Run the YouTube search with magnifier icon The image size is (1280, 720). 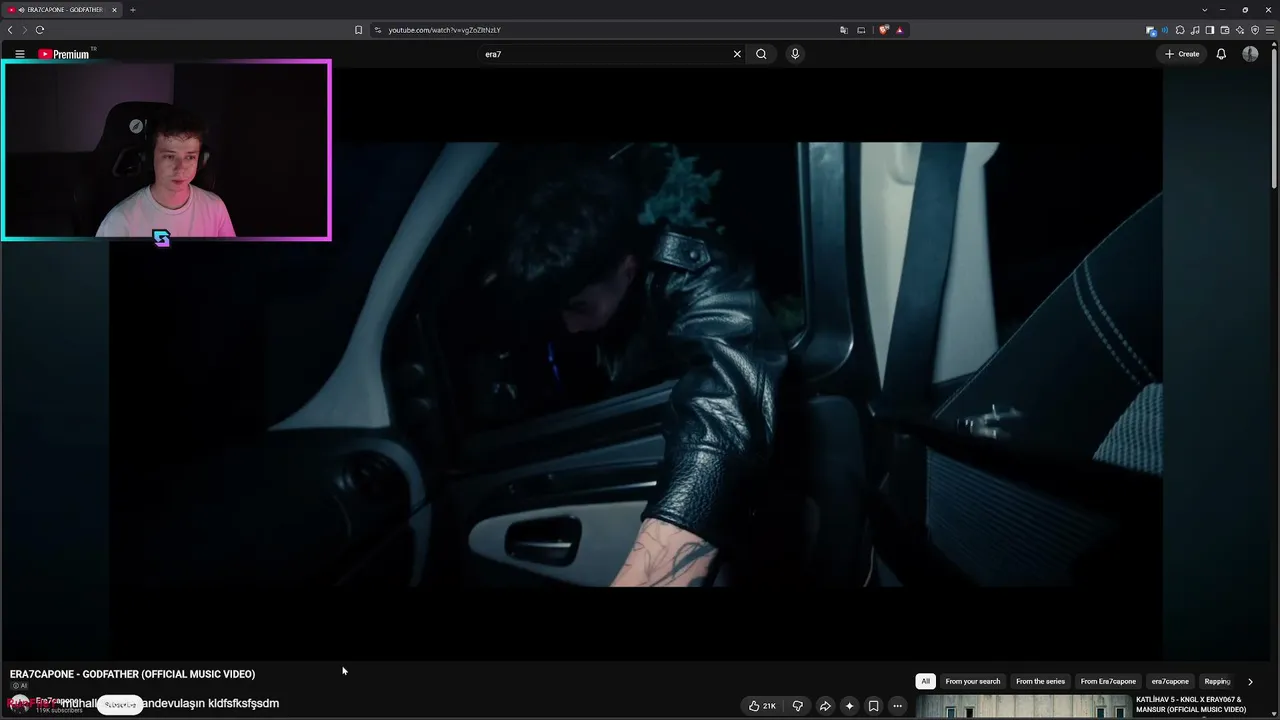(x=761, y=54)
